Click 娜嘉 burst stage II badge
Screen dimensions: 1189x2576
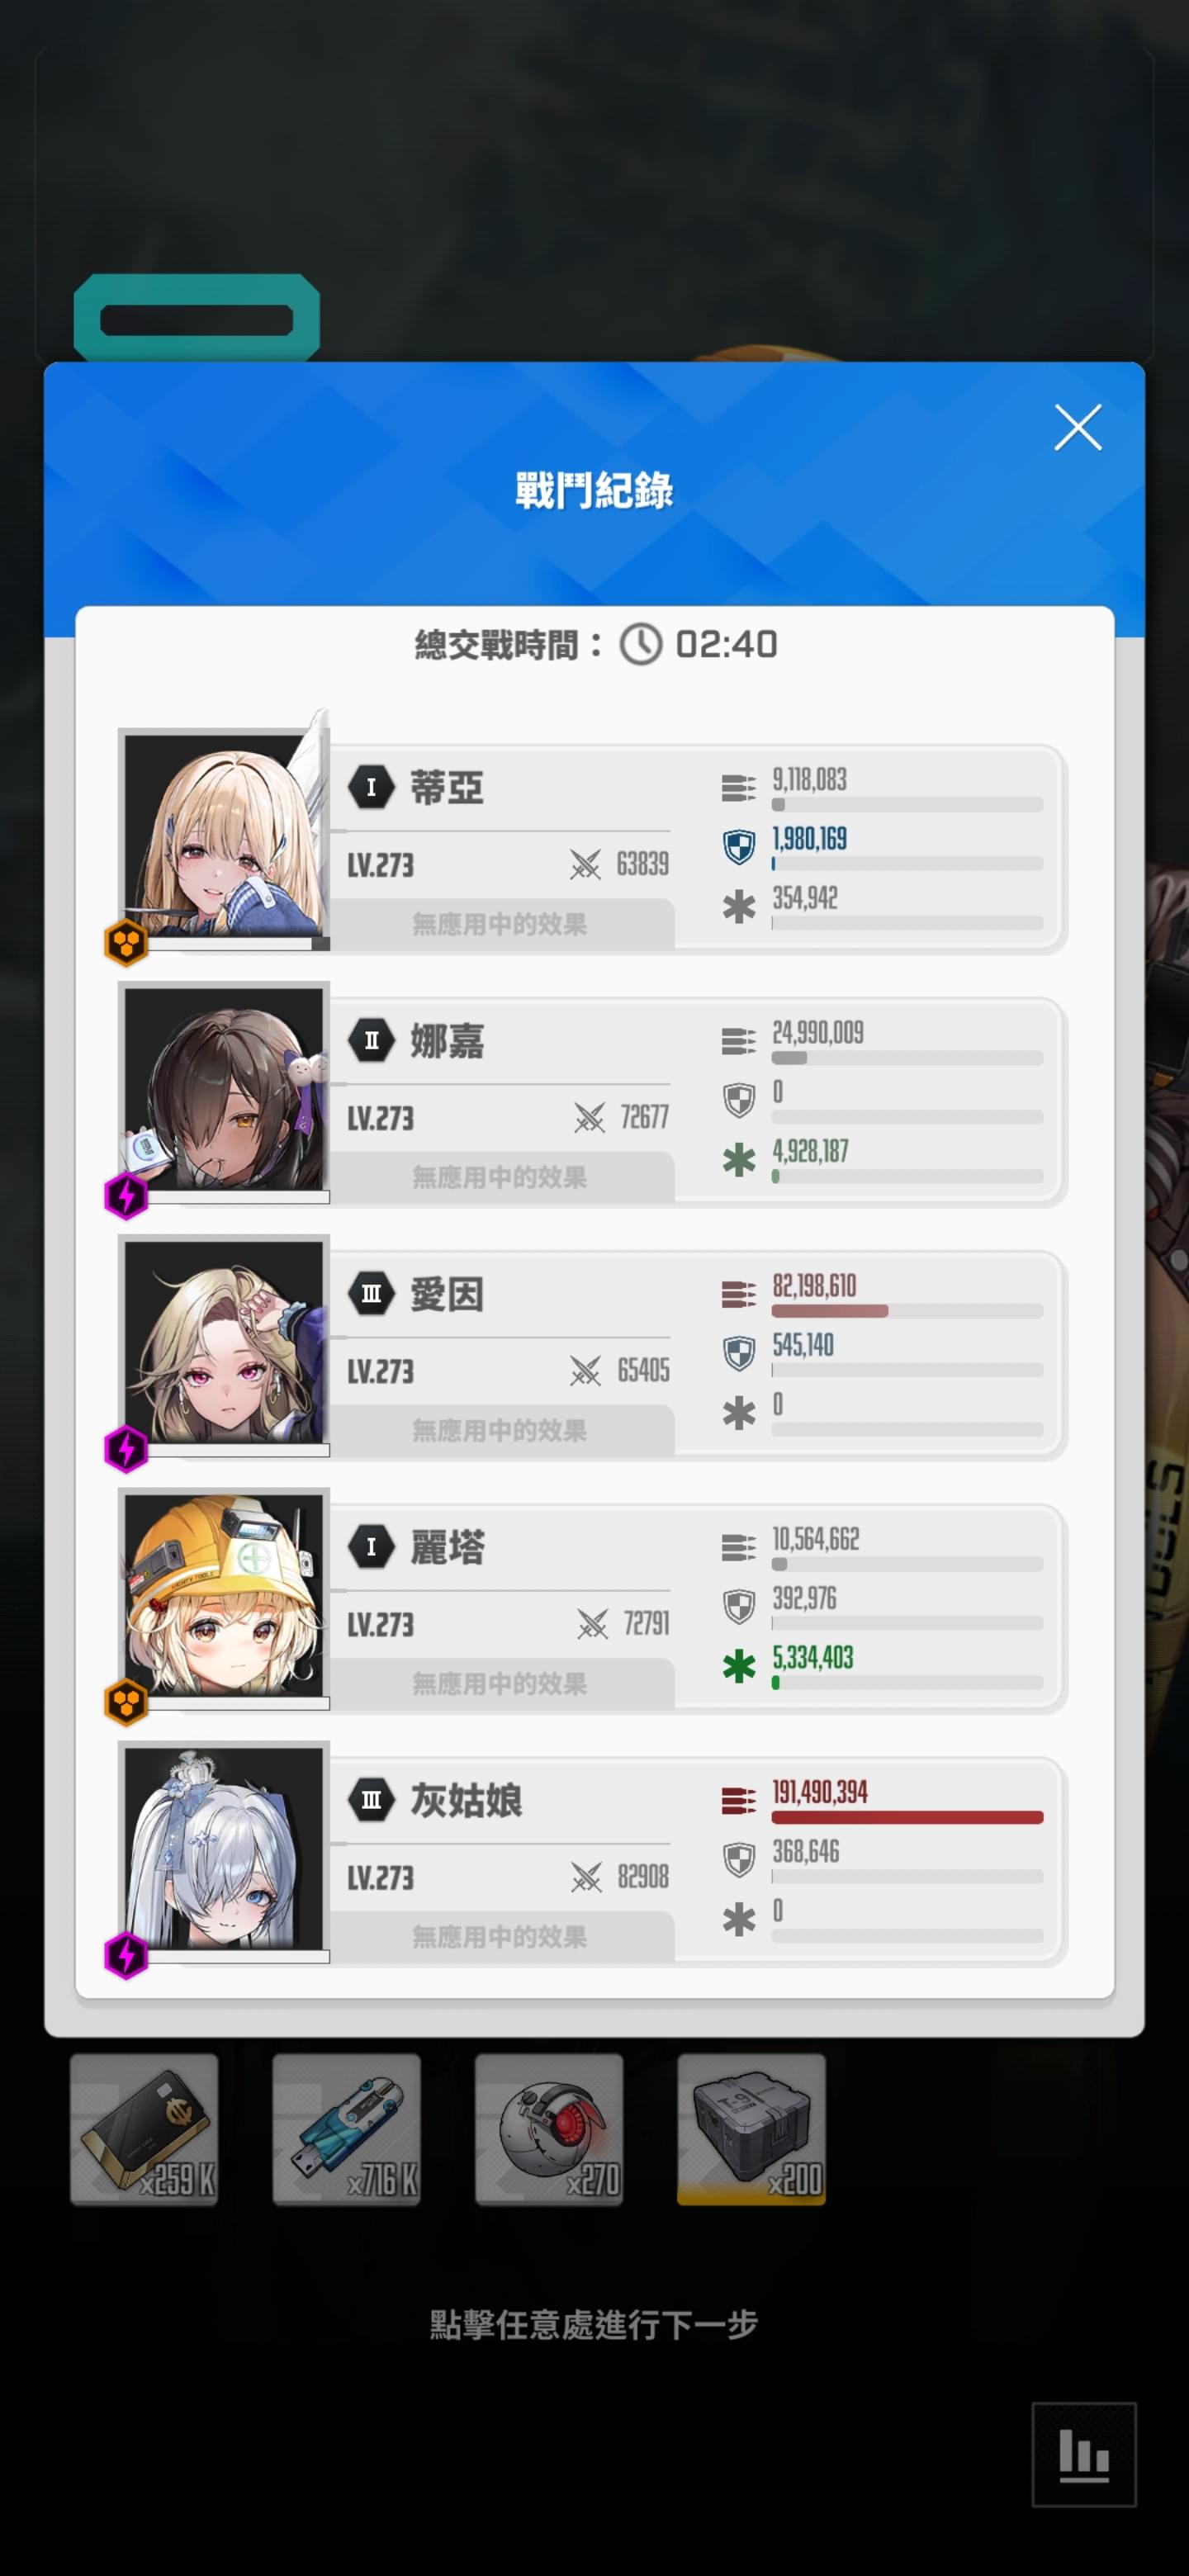click(371, 1040)
